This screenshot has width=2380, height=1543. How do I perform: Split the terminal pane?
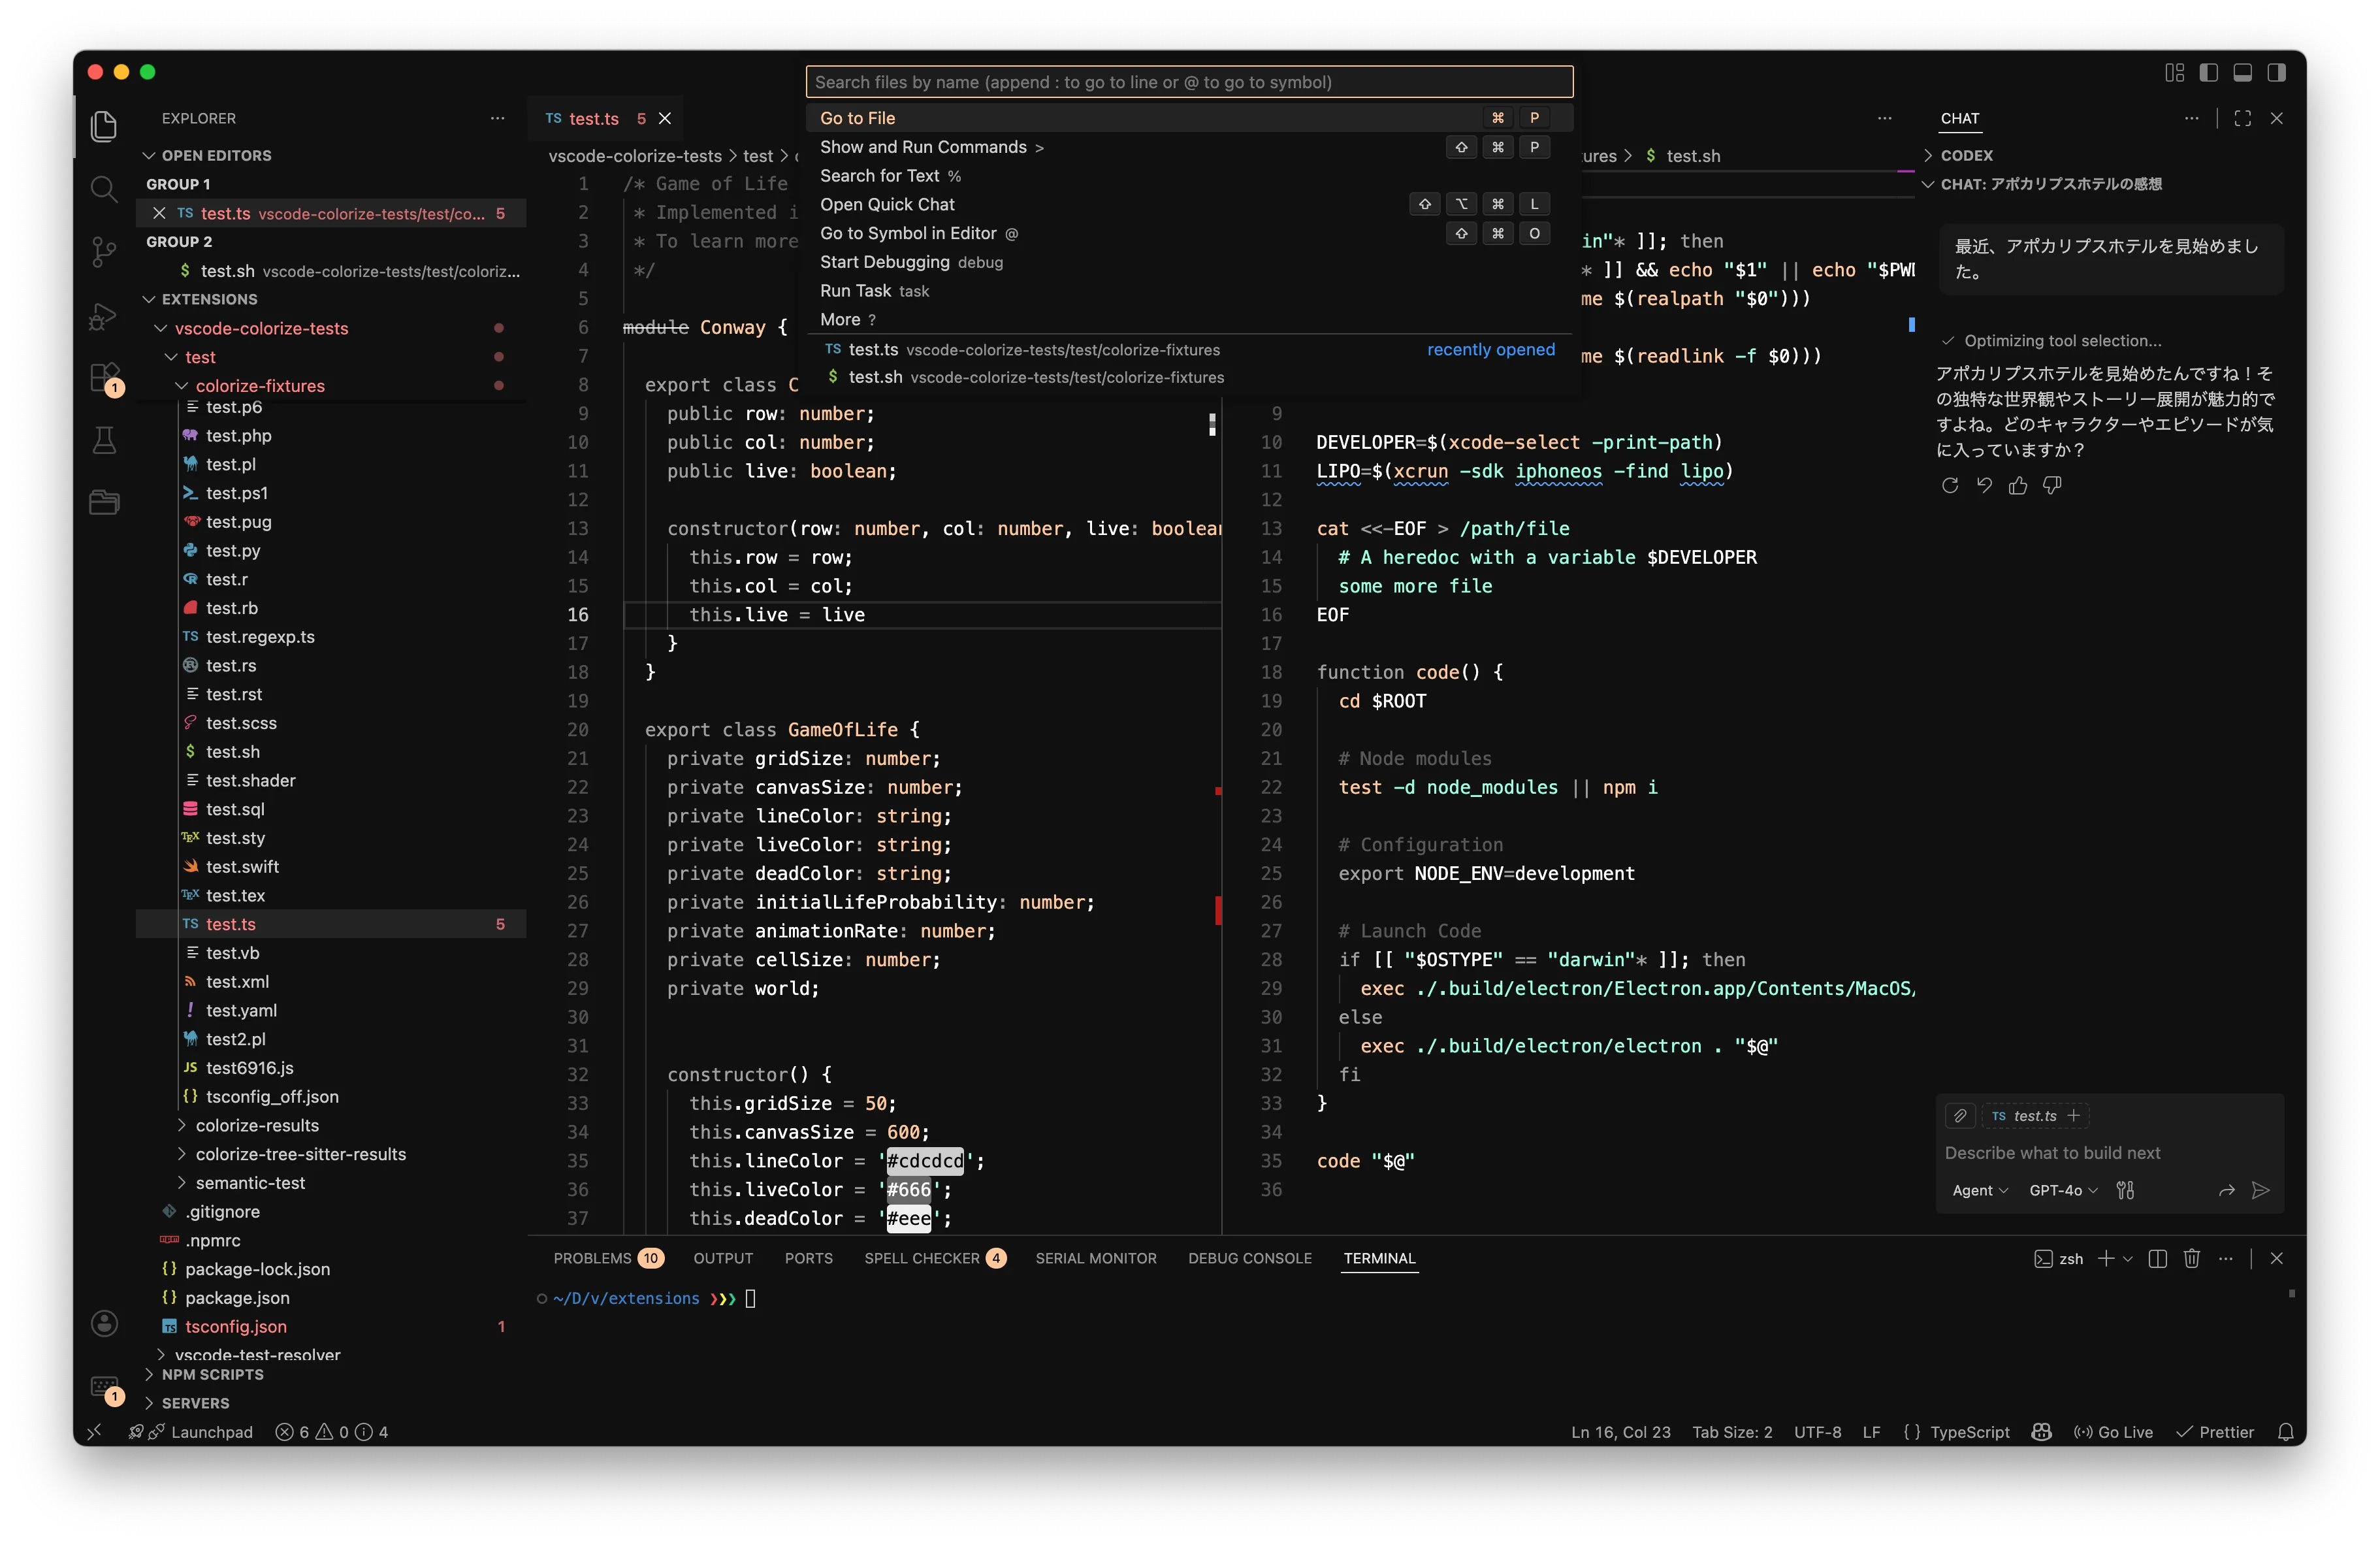[x=2157, y=1258]
